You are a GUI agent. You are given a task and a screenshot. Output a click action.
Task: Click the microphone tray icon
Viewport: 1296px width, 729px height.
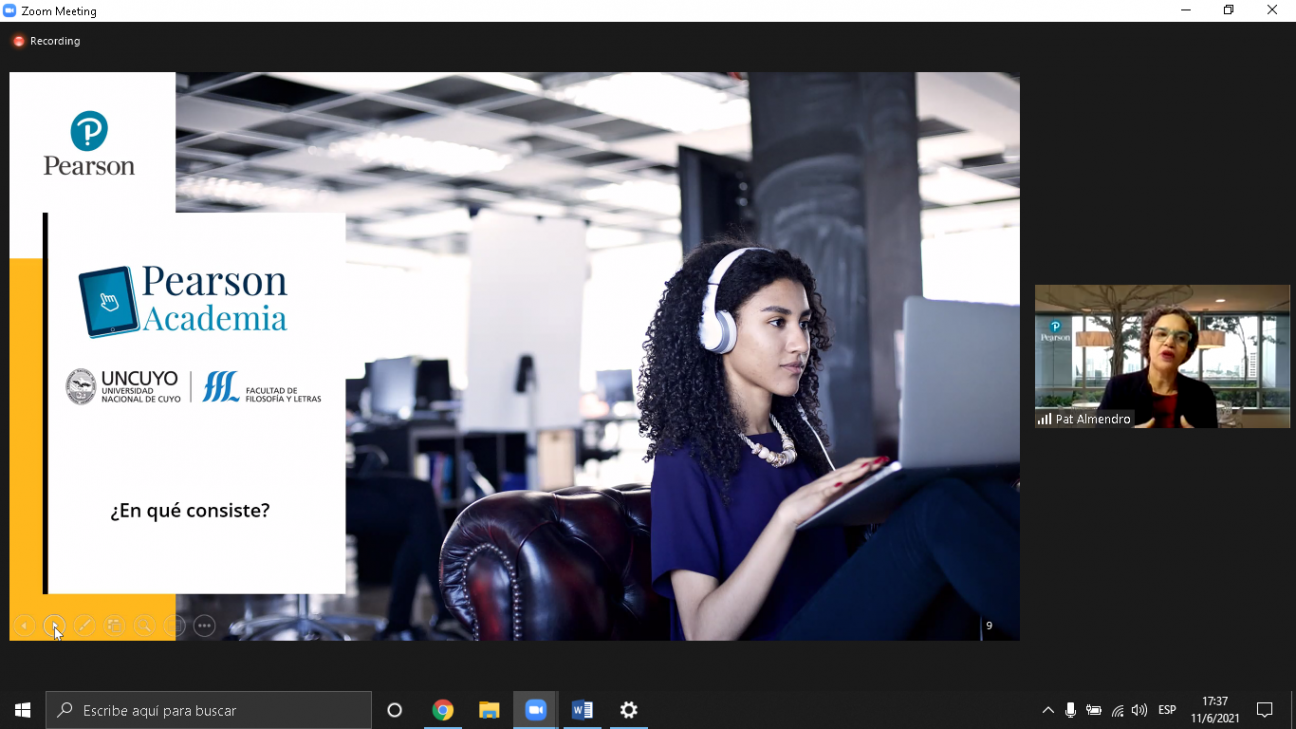1071,710
